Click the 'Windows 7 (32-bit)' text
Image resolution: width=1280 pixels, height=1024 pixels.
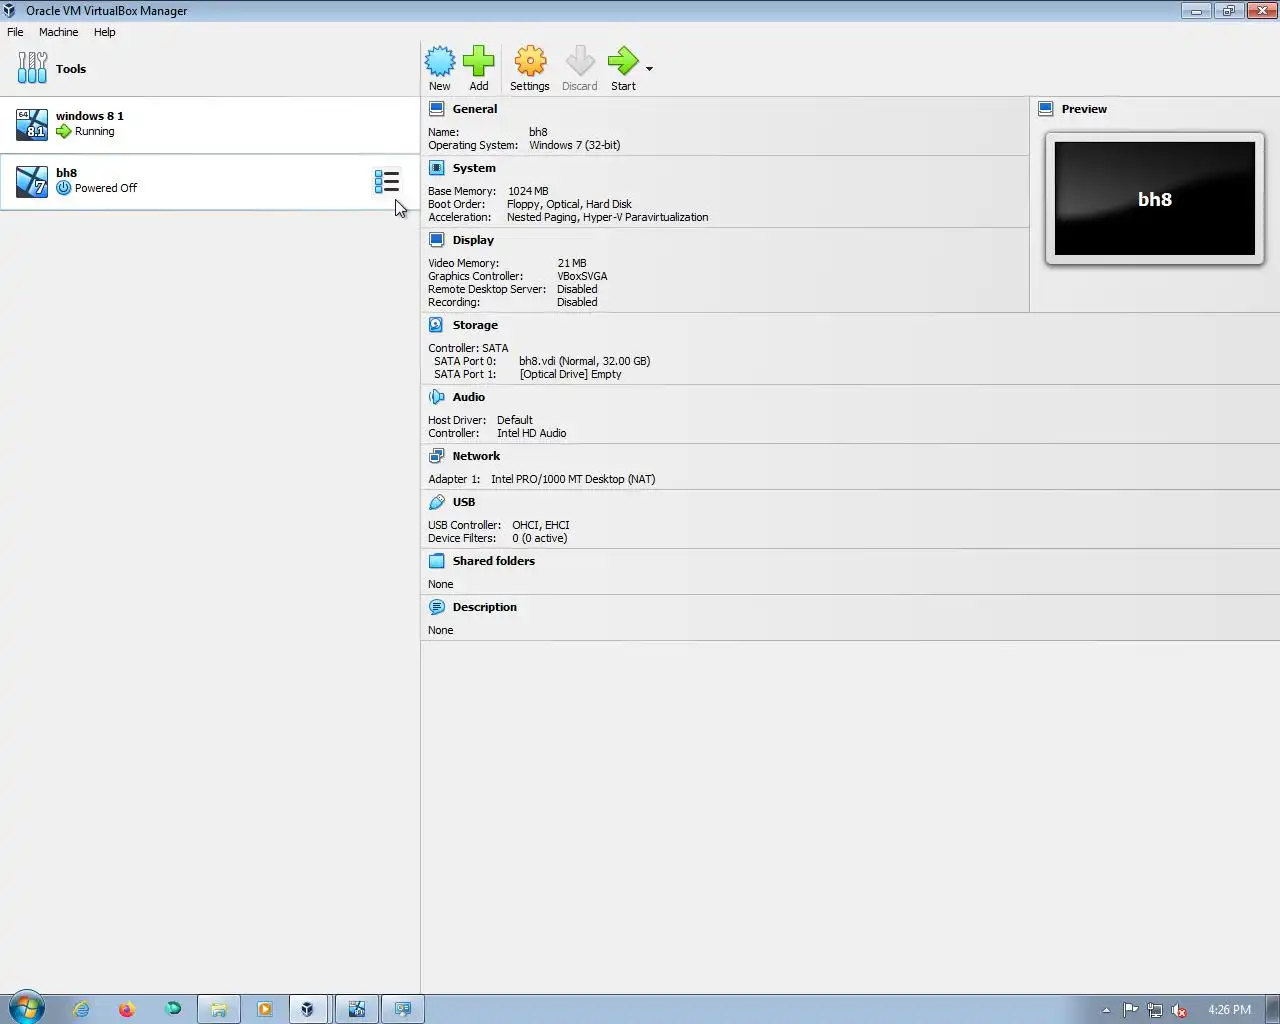[575, 145]
